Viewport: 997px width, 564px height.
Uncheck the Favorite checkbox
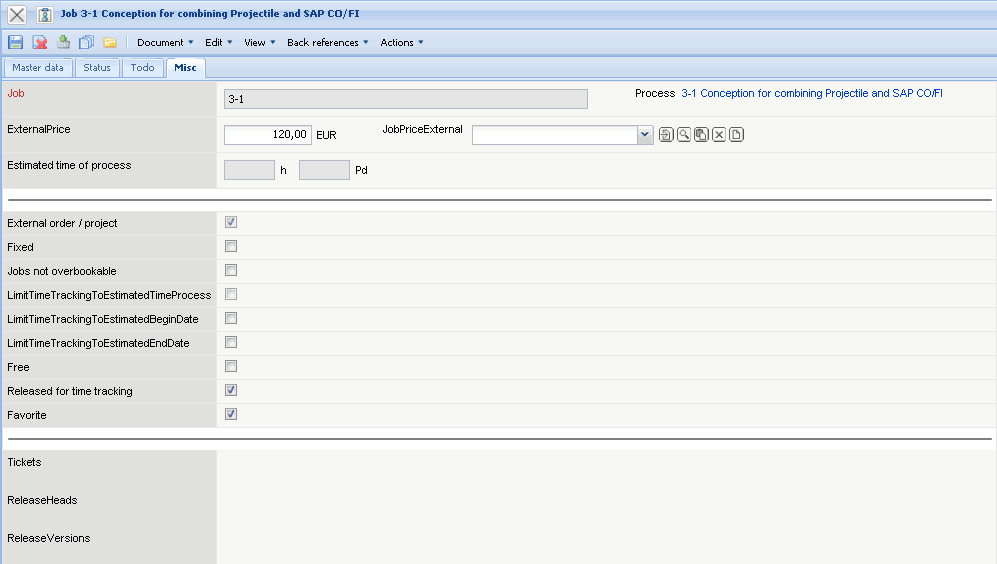[x=231, y=414]
